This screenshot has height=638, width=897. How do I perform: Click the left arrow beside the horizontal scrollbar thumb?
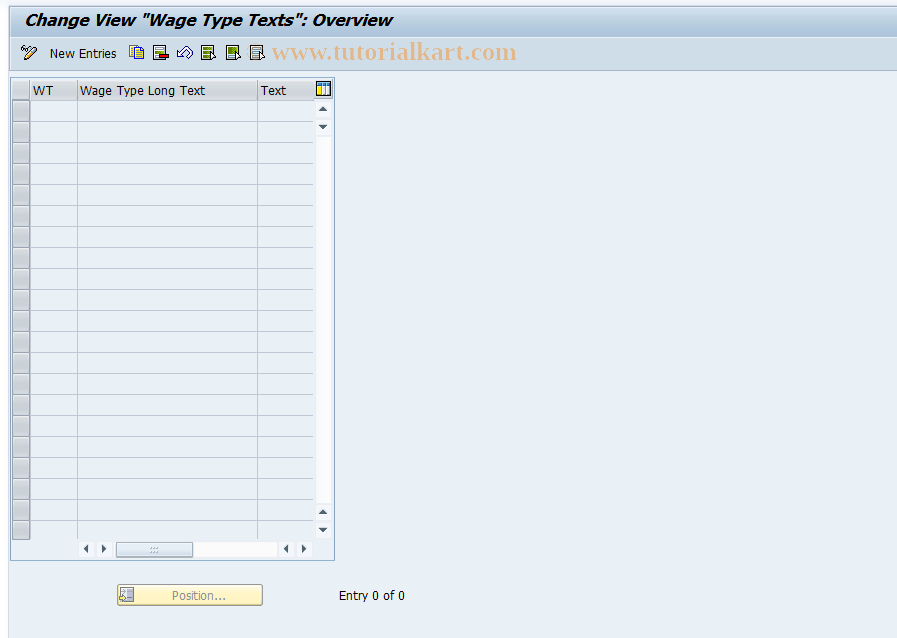coord(86,549)
